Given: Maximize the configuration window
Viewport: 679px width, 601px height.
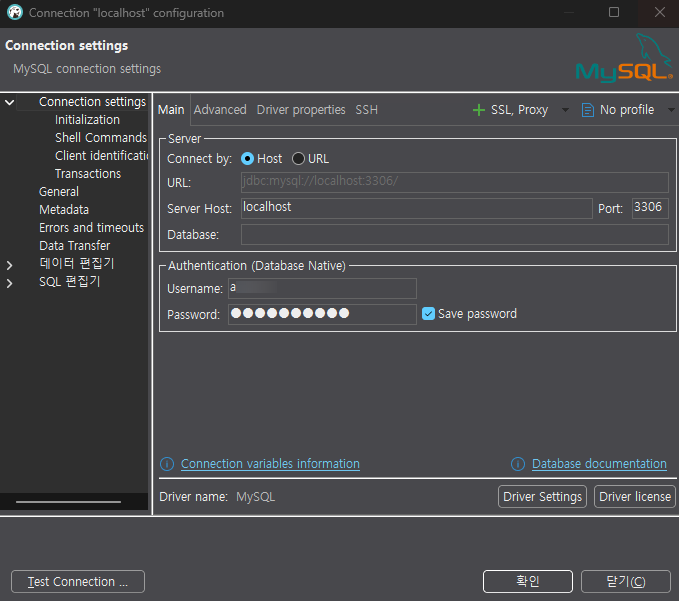Looking at the screenshot, I should 614,12.
